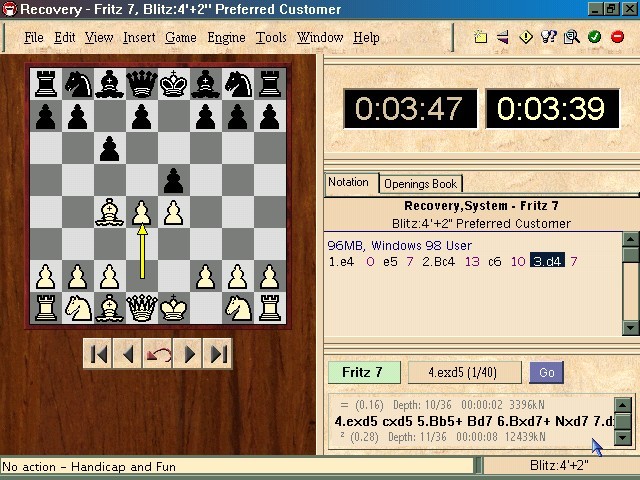
Task: Click the 4.exd5 (1/40) move button
Action: (464, 372)
